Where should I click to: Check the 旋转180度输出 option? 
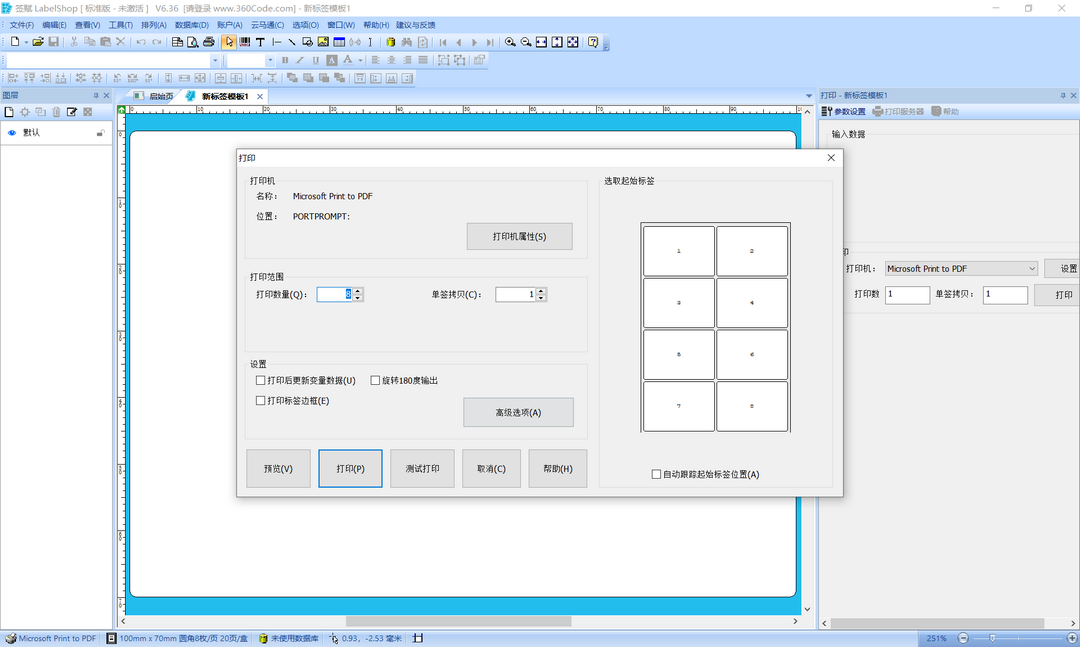click(x=376, y=381)
